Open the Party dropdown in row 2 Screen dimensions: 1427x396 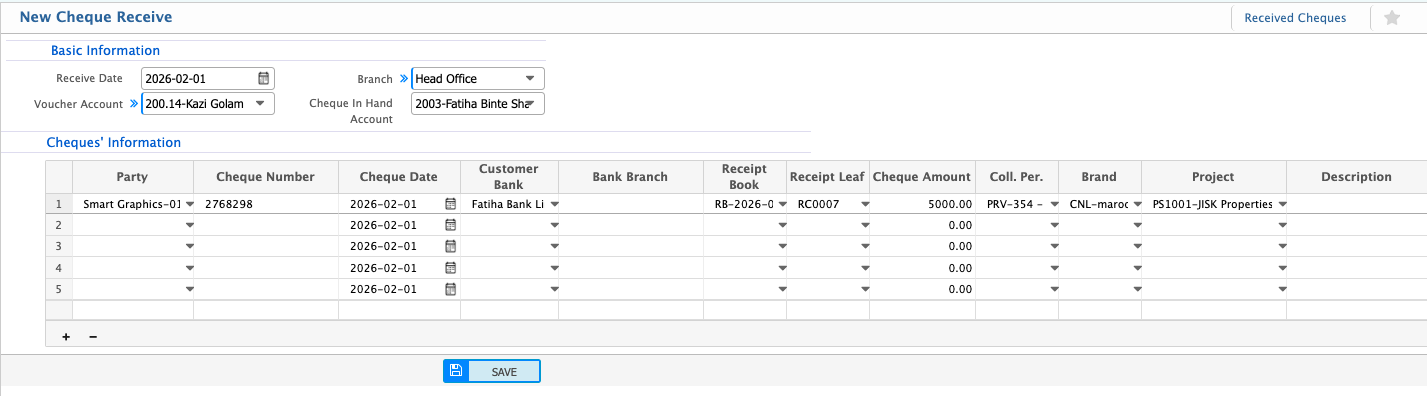tap(189, 225)
